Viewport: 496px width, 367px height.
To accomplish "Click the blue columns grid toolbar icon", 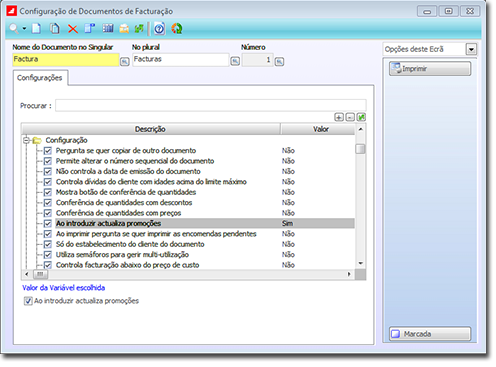I will [x=108, y=29].
